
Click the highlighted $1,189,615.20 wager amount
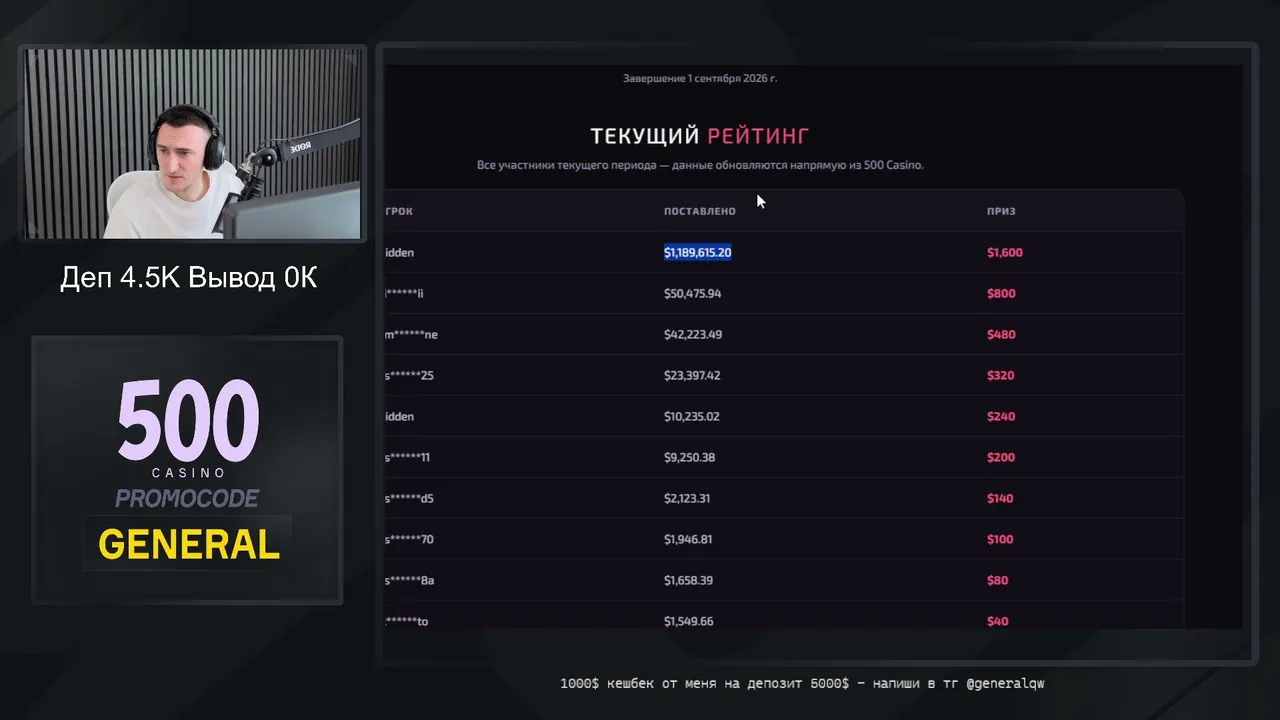[697, 252]
